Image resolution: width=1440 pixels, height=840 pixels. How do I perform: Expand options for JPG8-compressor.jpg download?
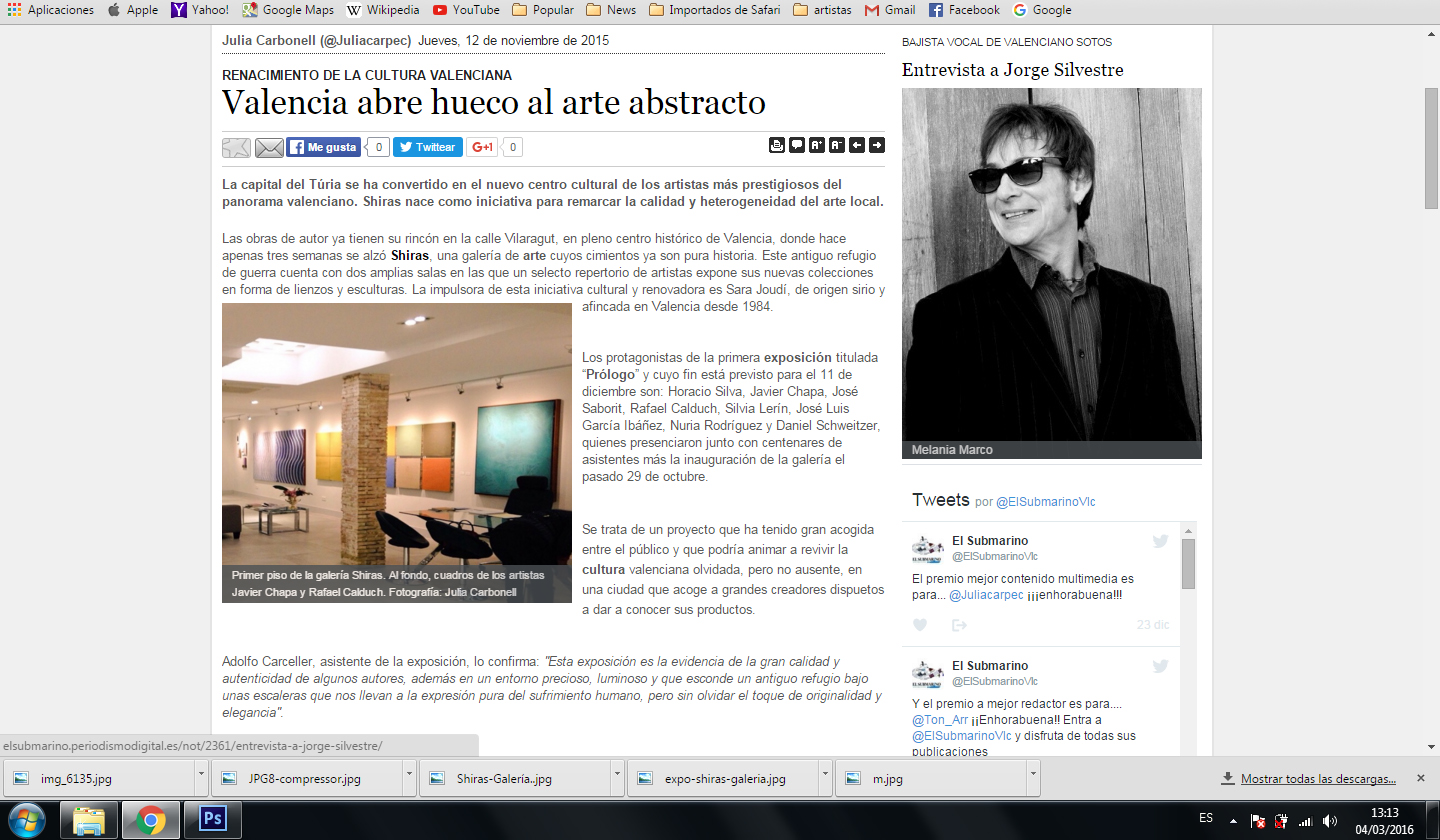409,778
